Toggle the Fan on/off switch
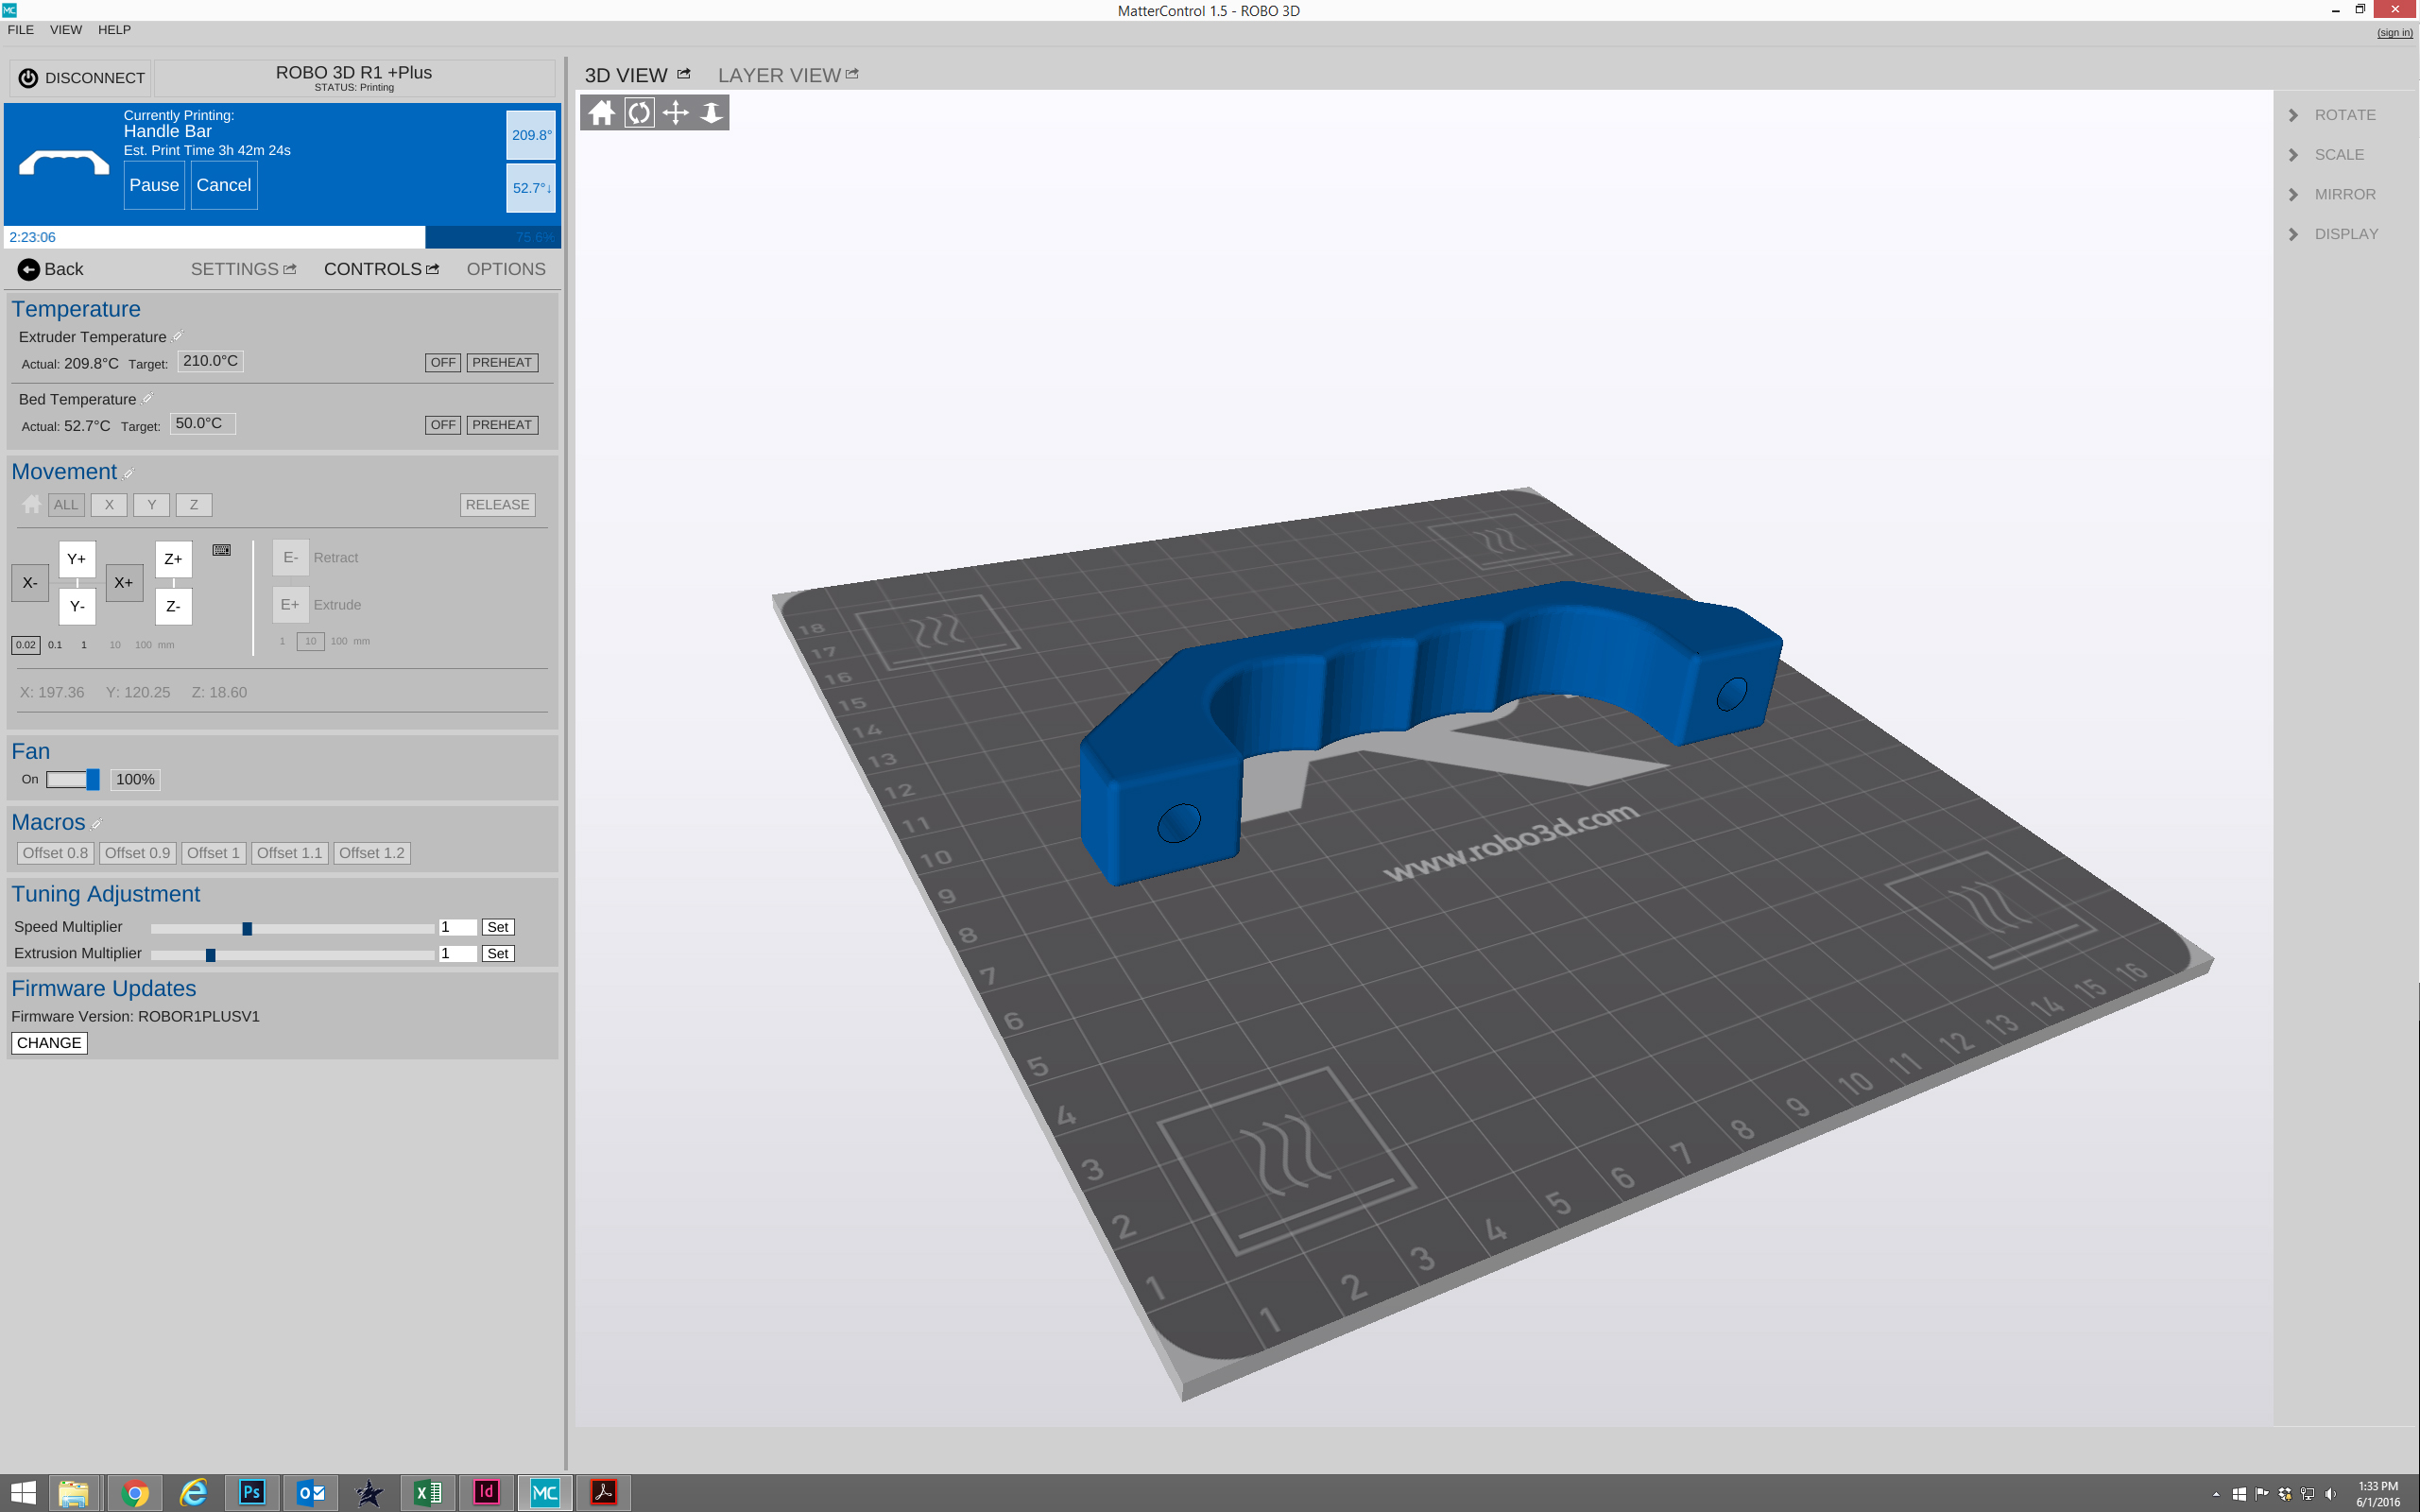Image resolution: width=2420 pixels, height=1512 pixels. (72, 779)
